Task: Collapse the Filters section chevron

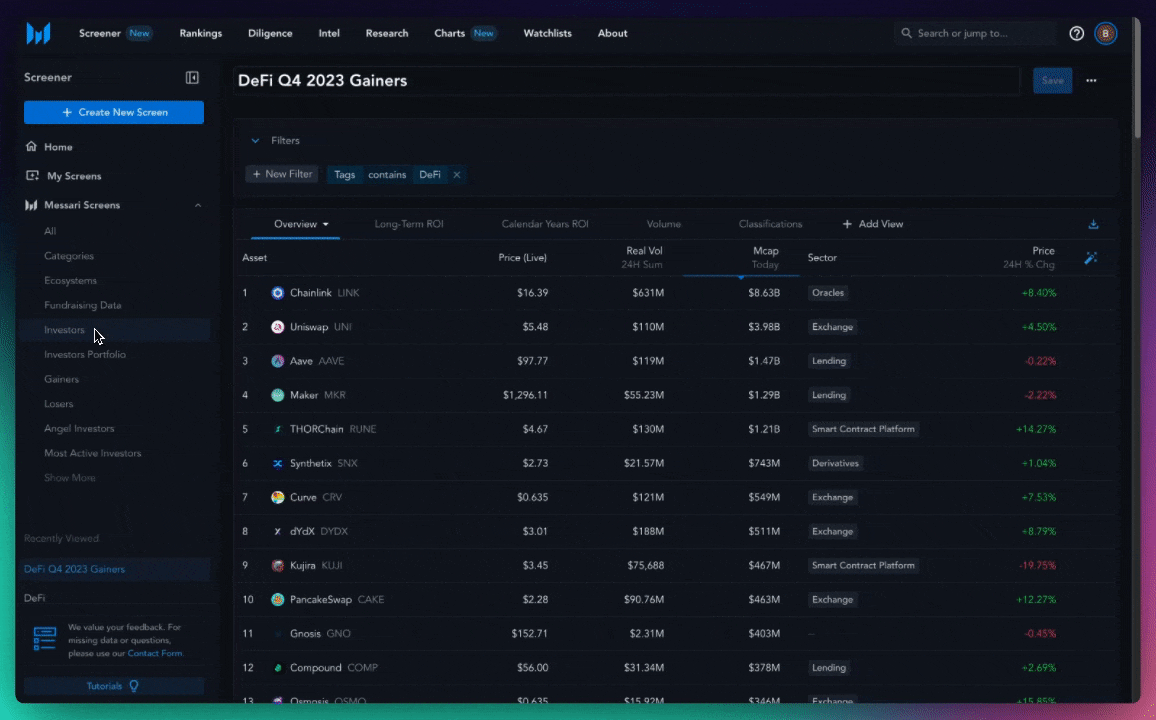Action: tap(255, 141)
